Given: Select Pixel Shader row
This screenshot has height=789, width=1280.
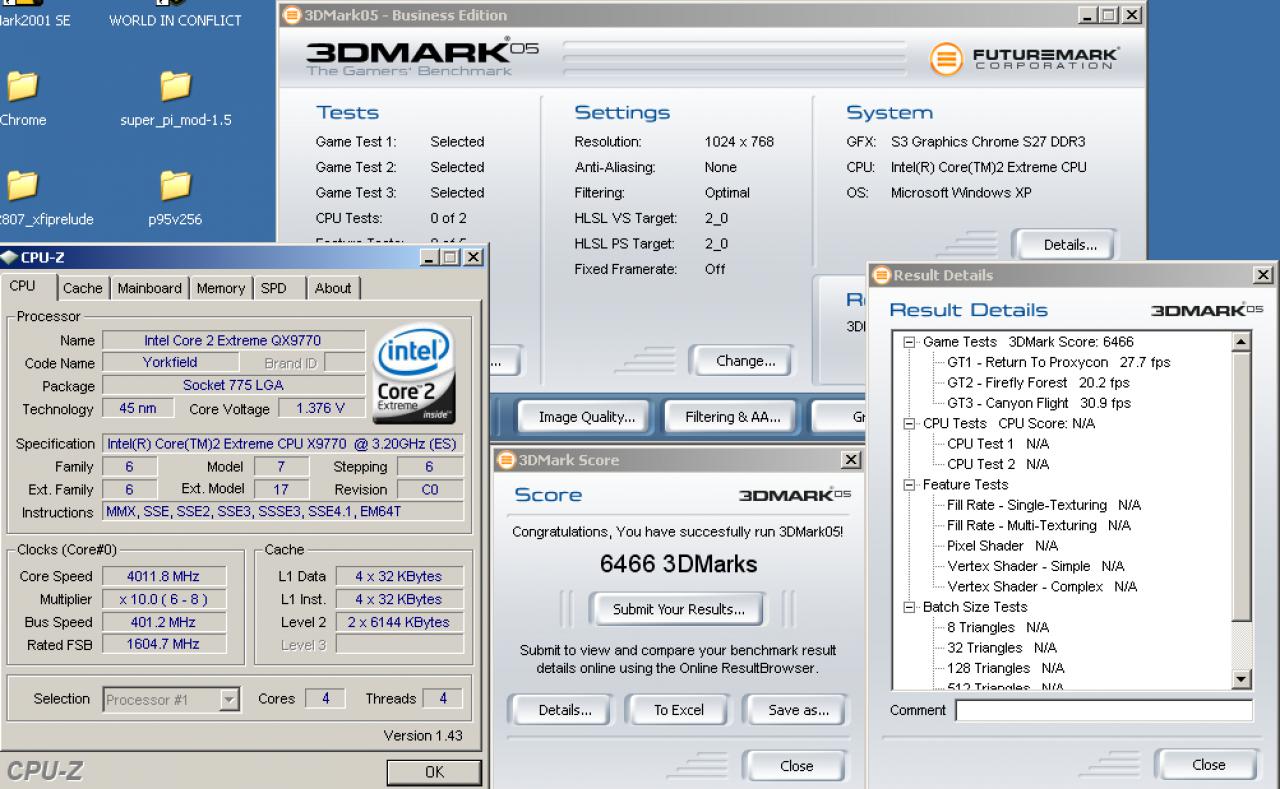Looking at the screenshot, I should (1002, 546).
